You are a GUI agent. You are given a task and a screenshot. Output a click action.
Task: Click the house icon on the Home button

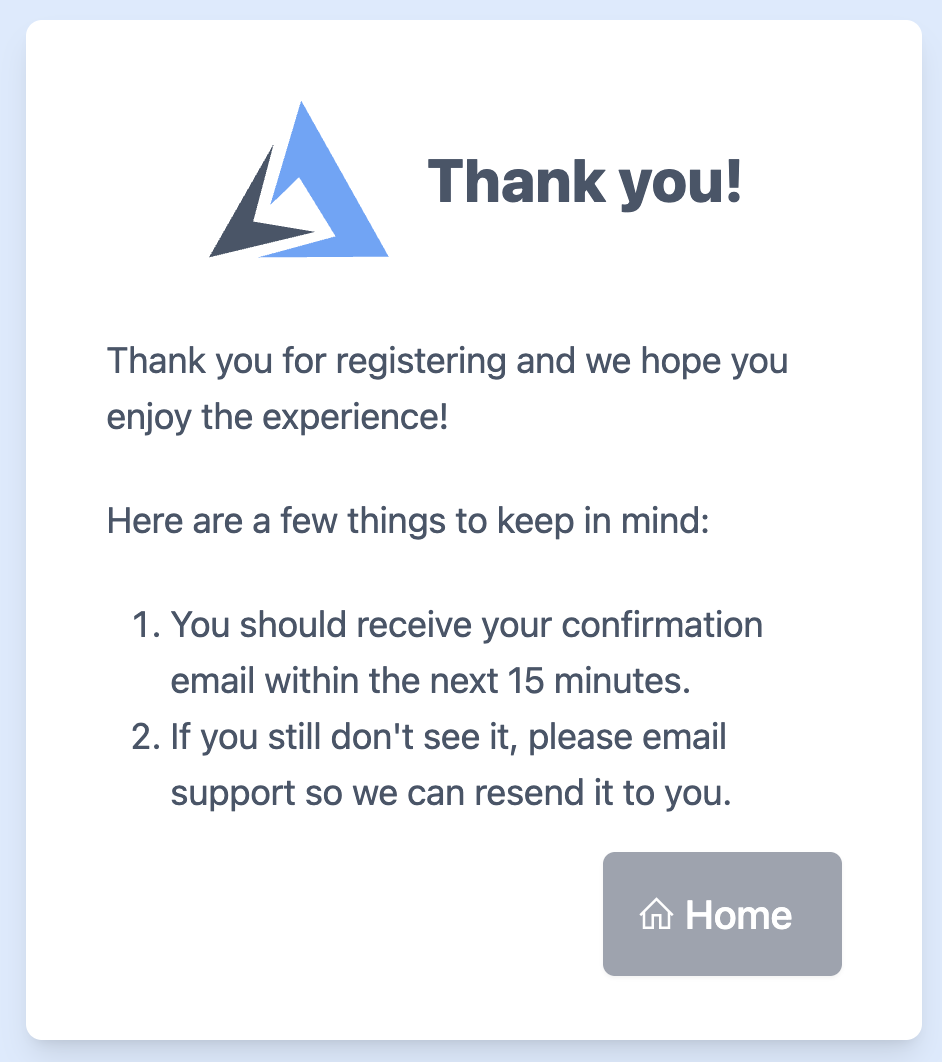pyautogui.click(x=656, y=914)
